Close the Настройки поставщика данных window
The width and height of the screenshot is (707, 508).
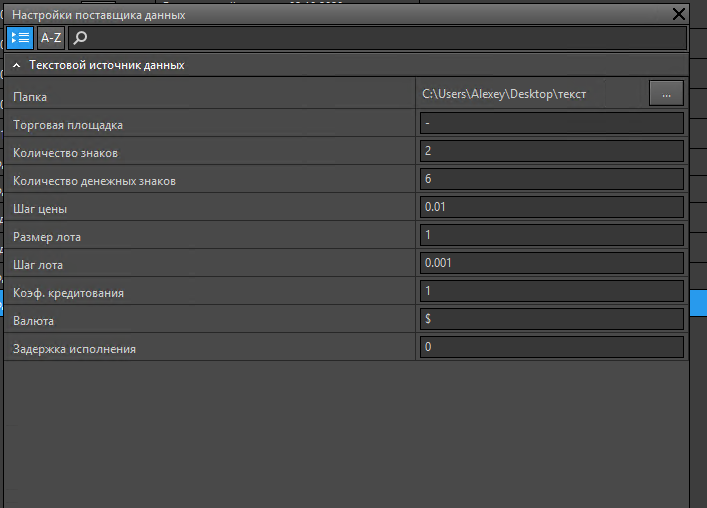pyautogui.click(x=679, y=14)
